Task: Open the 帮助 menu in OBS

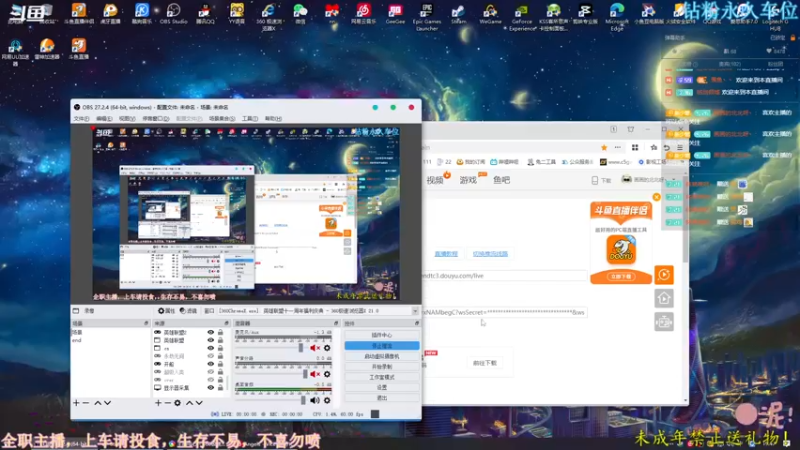Action: coord(273,118)
